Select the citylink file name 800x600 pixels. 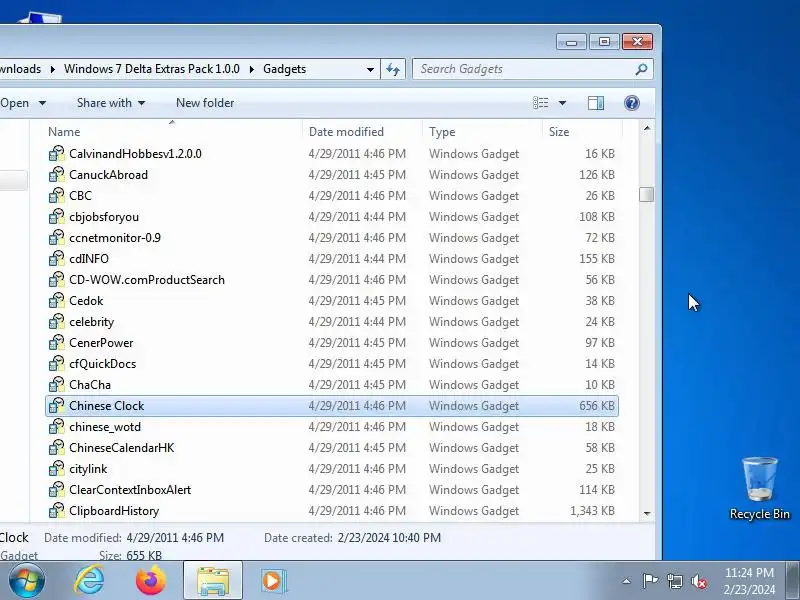tap(88, 469)
